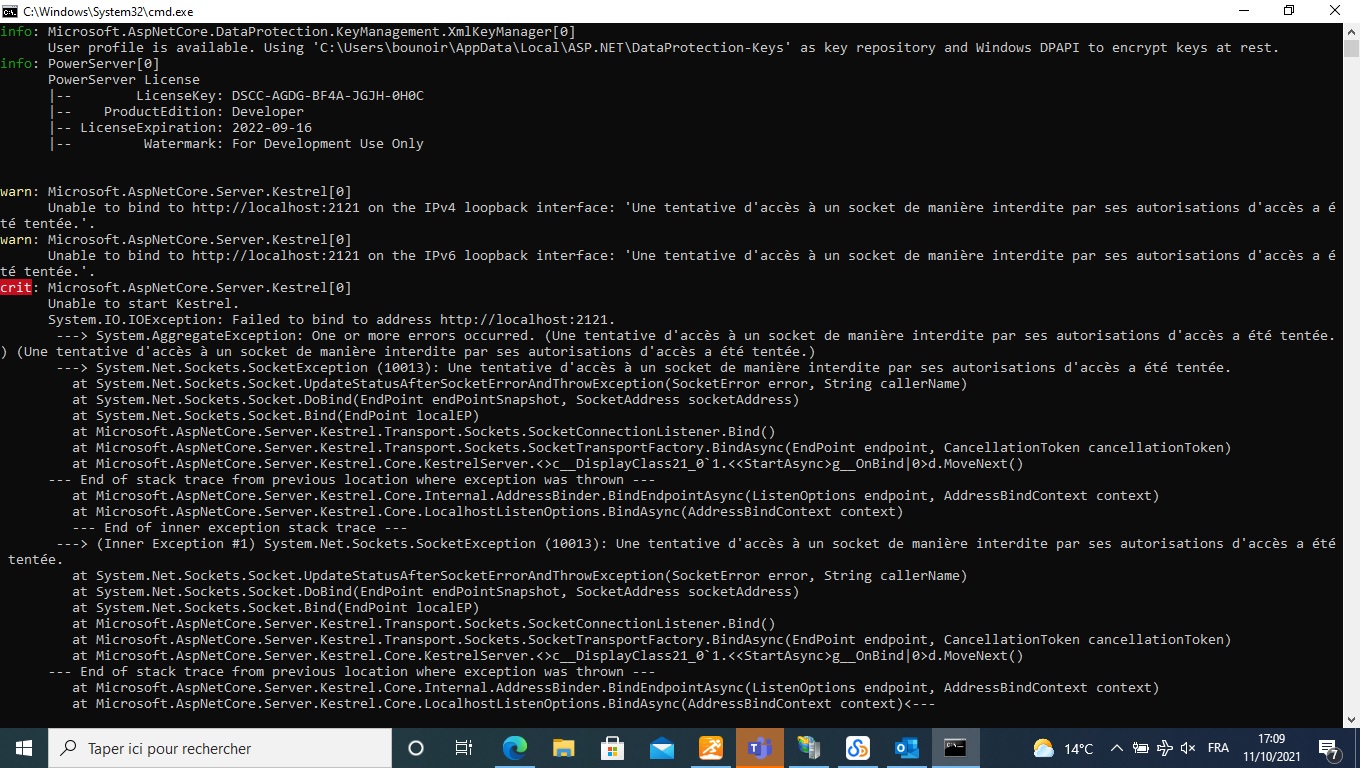
Task: Open Task View on the taskbar
Action: point(464,748)
